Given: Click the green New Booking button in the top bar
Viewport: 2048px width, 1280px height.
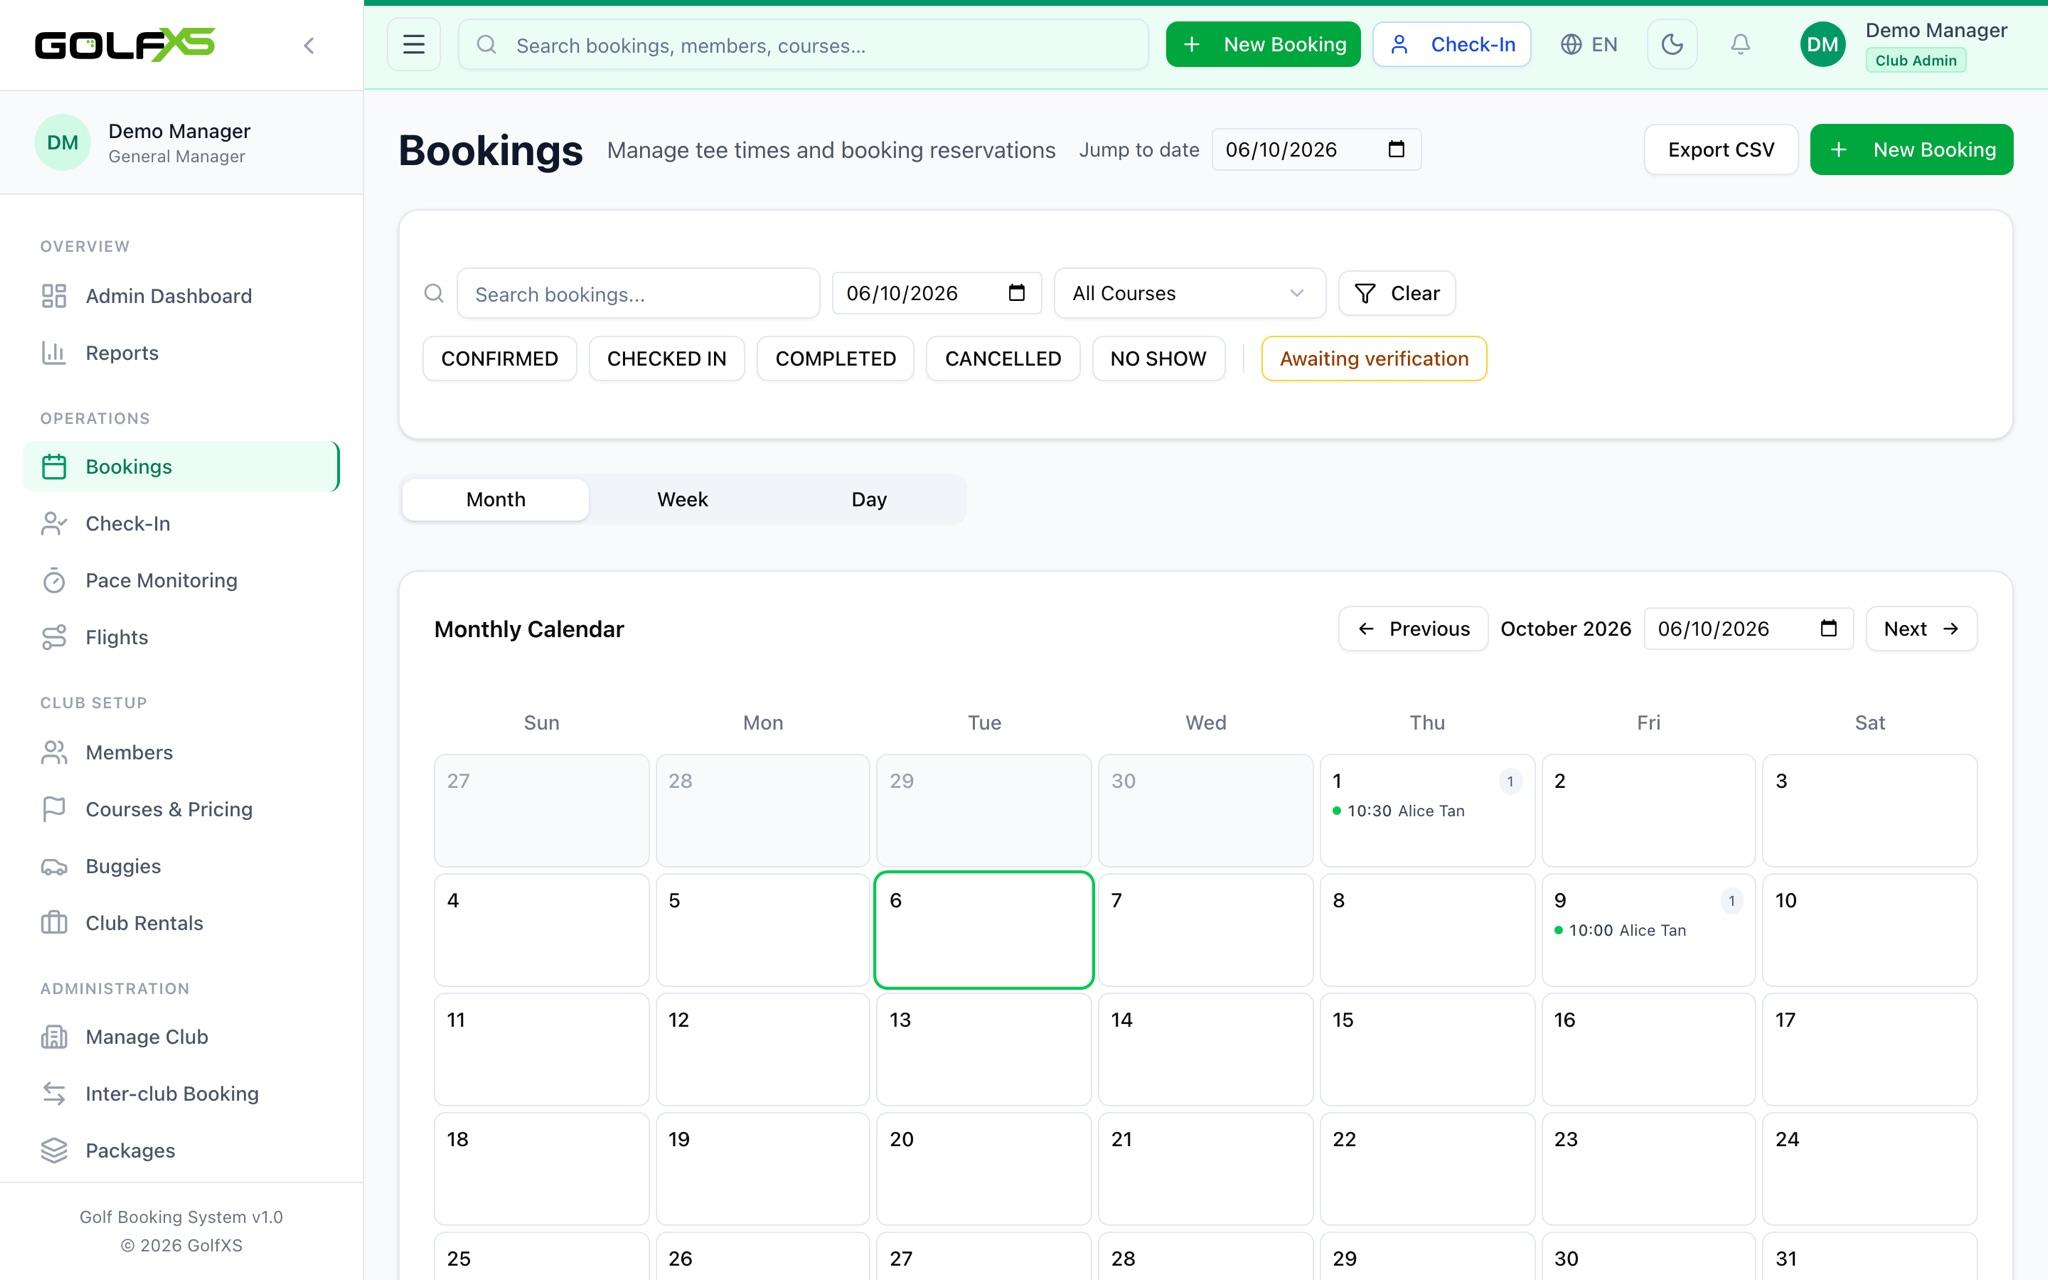Looking at the screenshot, I should (1263, 45).
